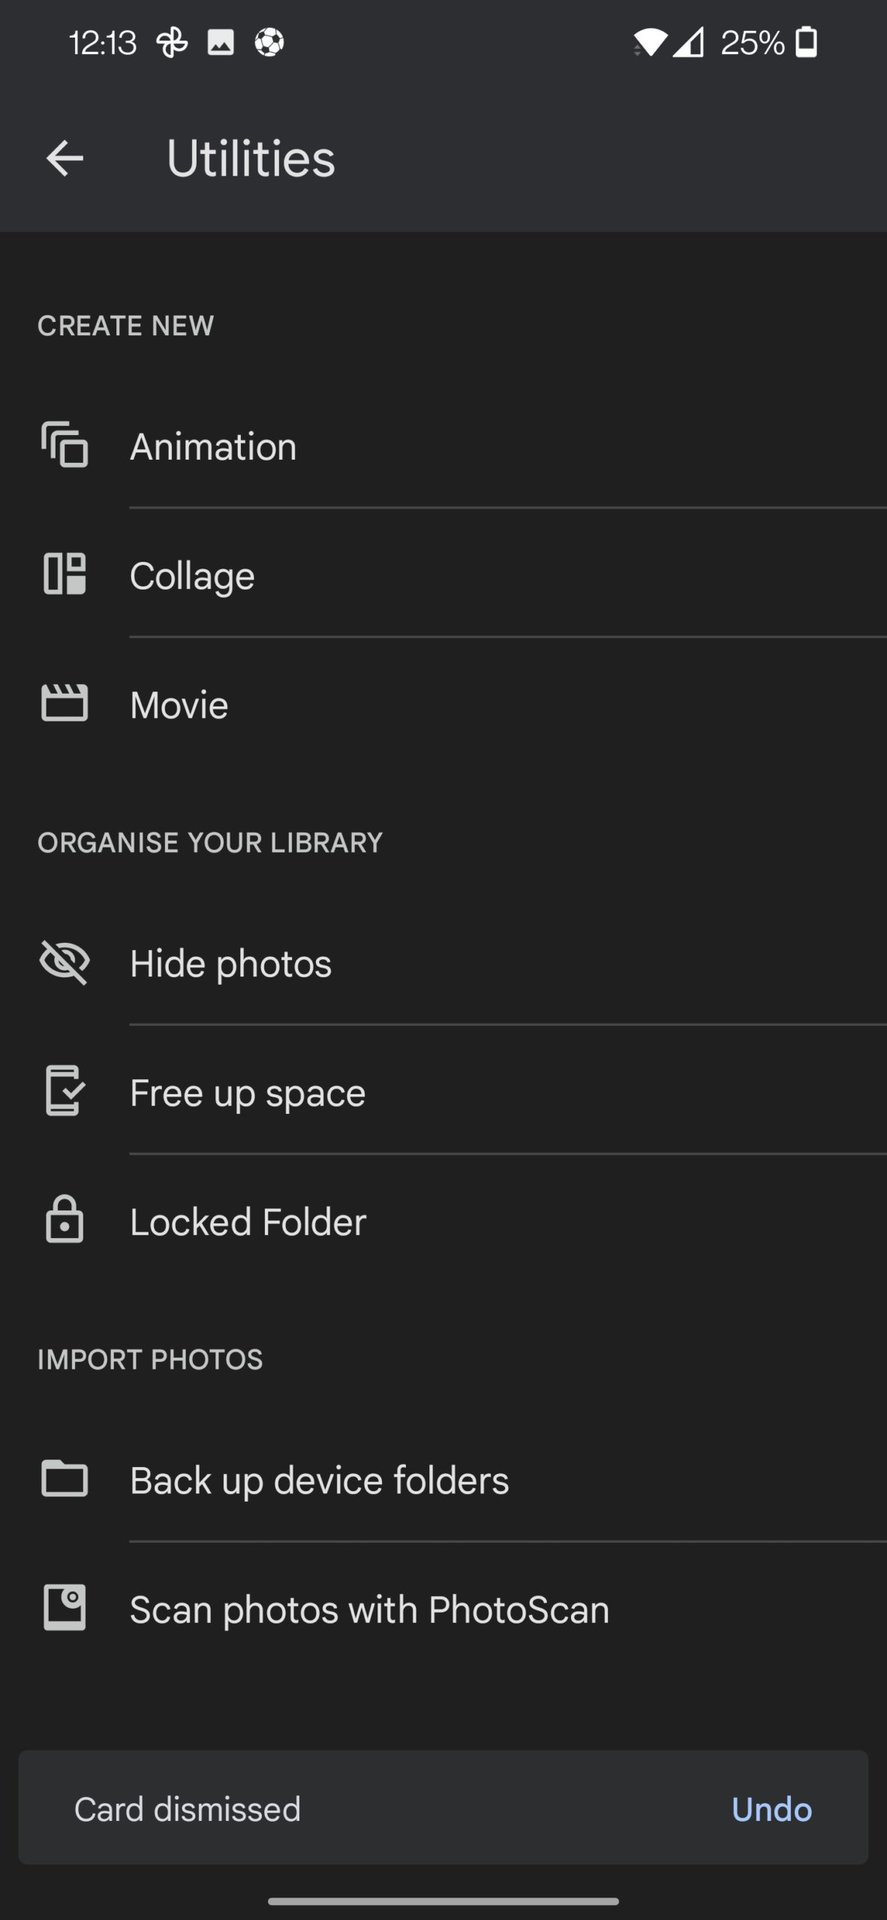Tap the Back up device folders icon
887x1920 pixels.
[x=64, y=1479]
